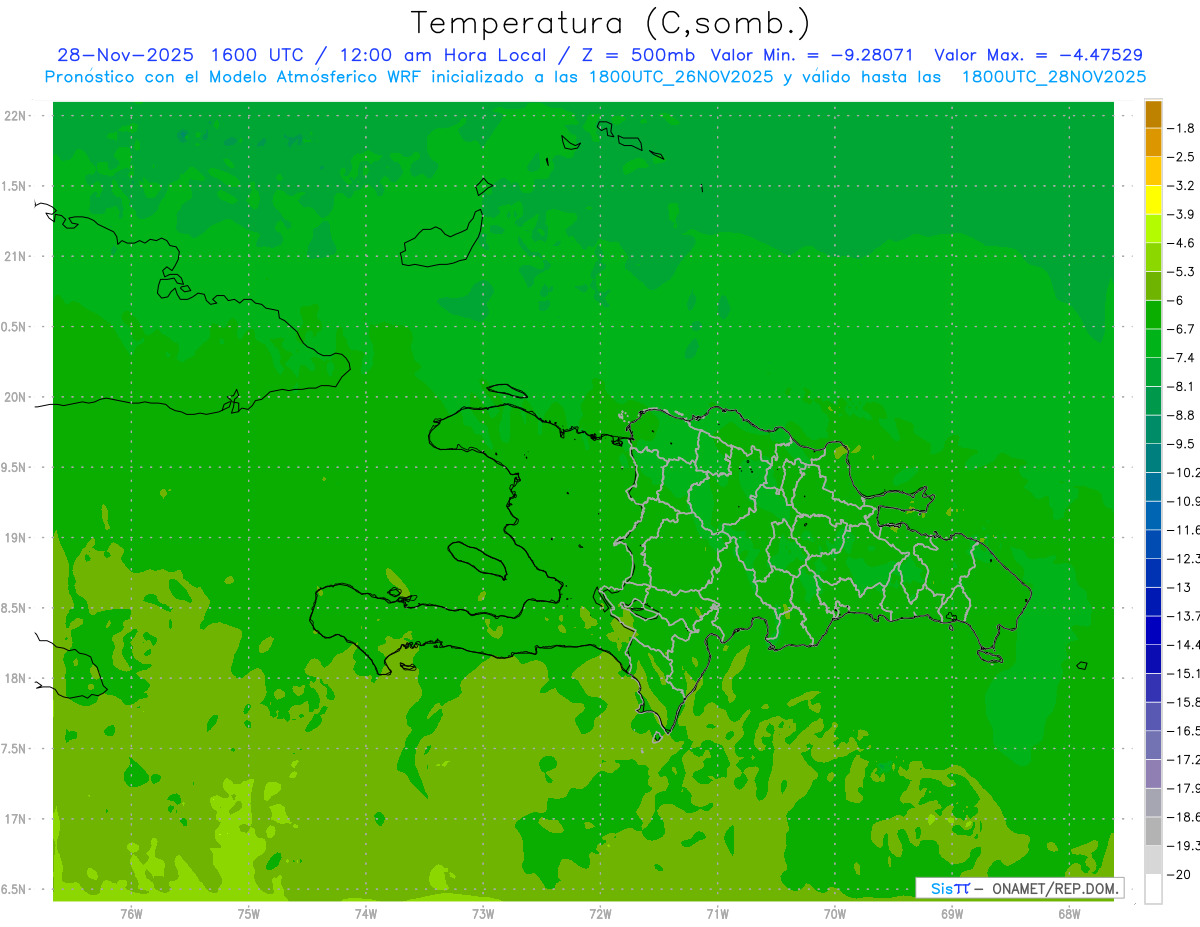Click the 18N latitude axis label
Screen dimensions: 1200x927
(15, 678)
